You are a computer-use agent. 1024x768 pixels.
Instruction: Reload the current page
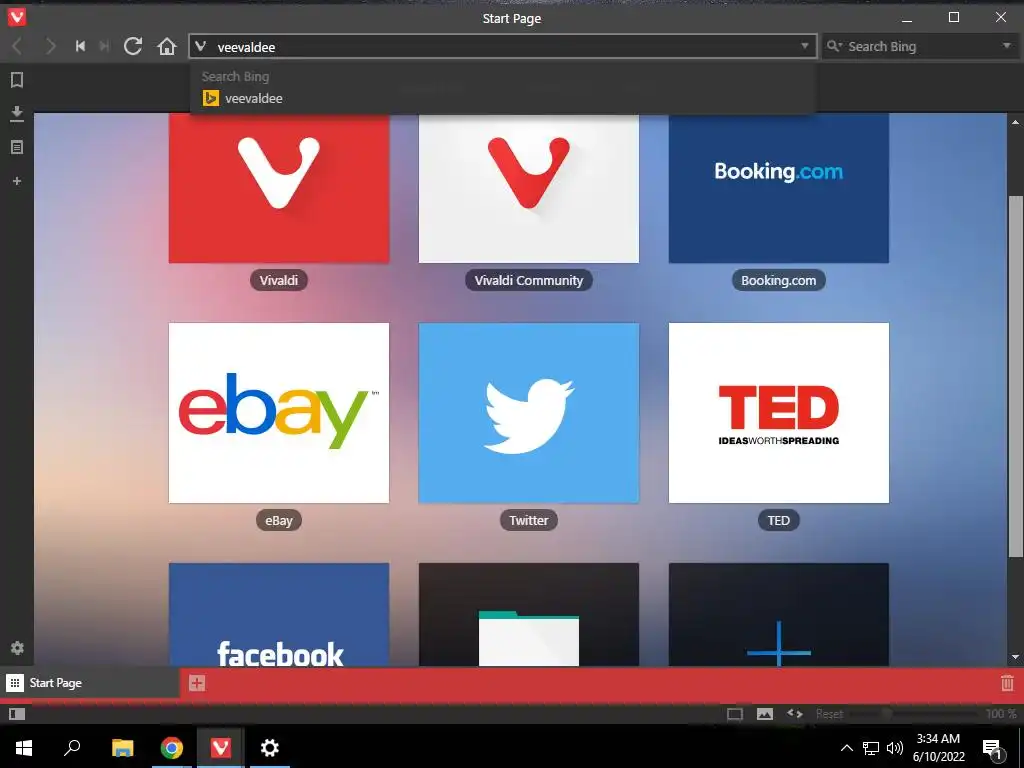[x=133, y=46]
